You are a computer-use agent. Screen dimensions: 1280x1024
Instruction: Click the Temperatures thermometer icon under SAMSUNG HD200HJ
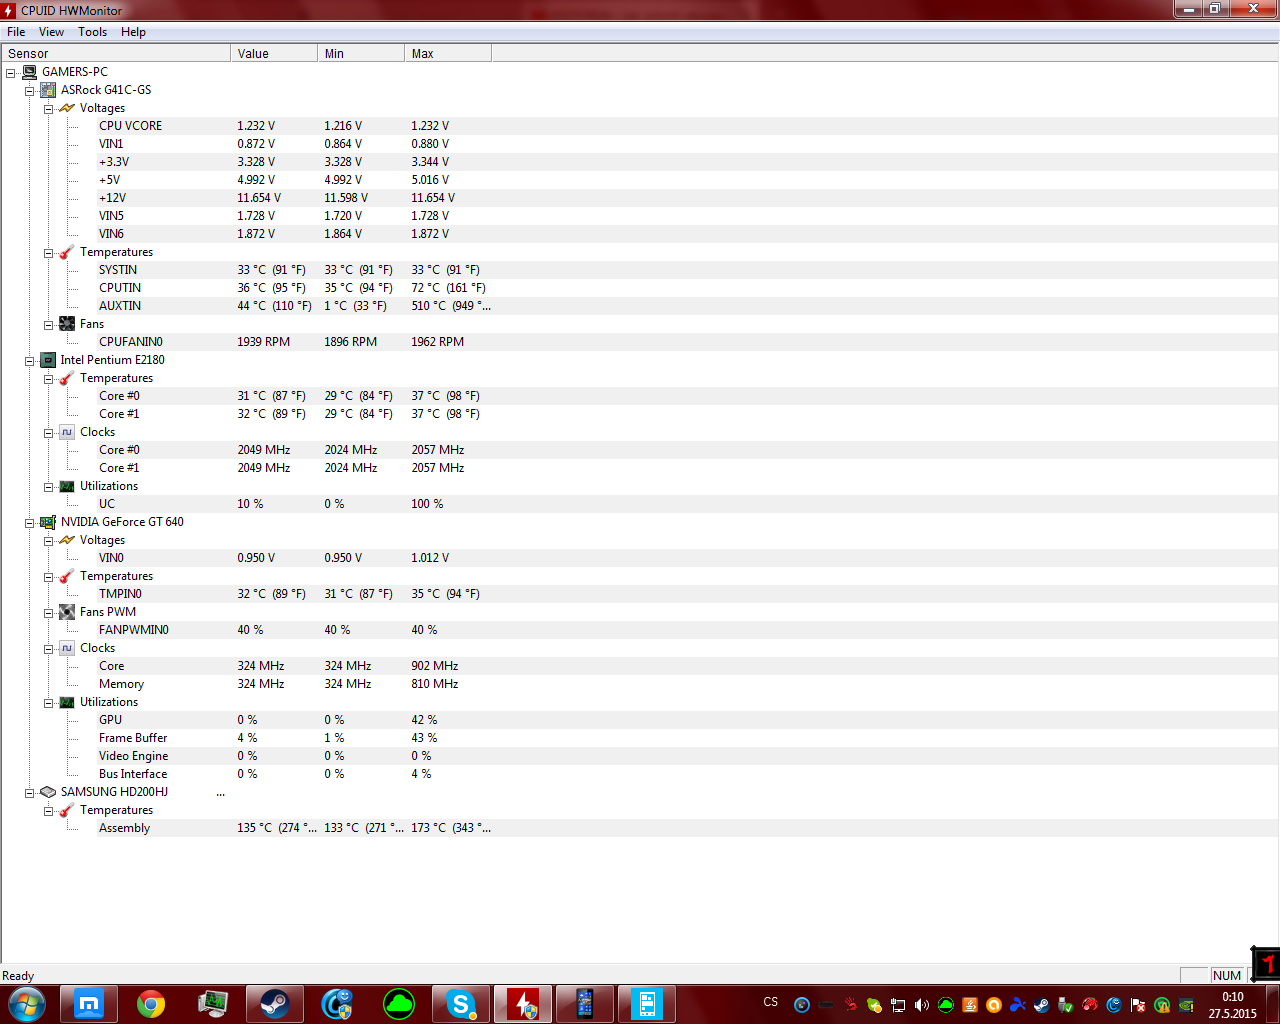(67, 810)
